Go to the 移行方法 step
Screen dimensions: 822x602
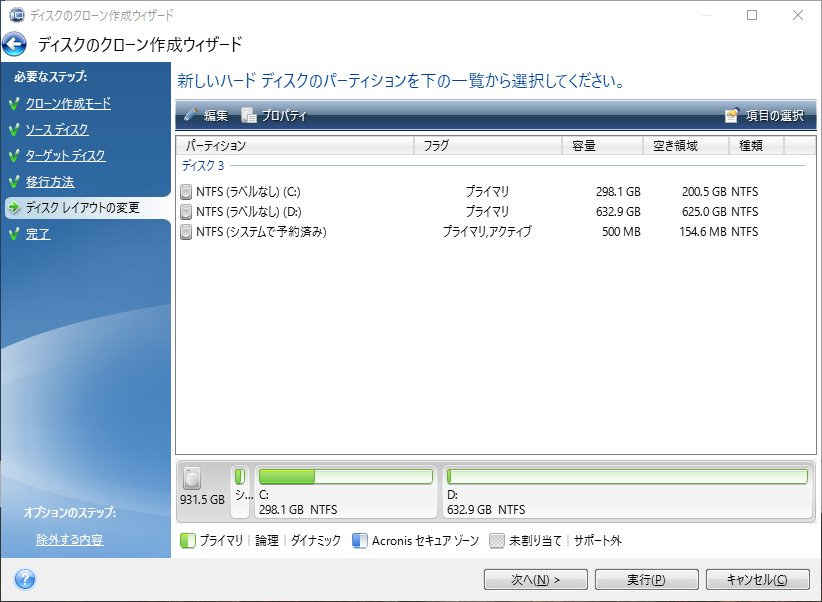tap(50, 181)
